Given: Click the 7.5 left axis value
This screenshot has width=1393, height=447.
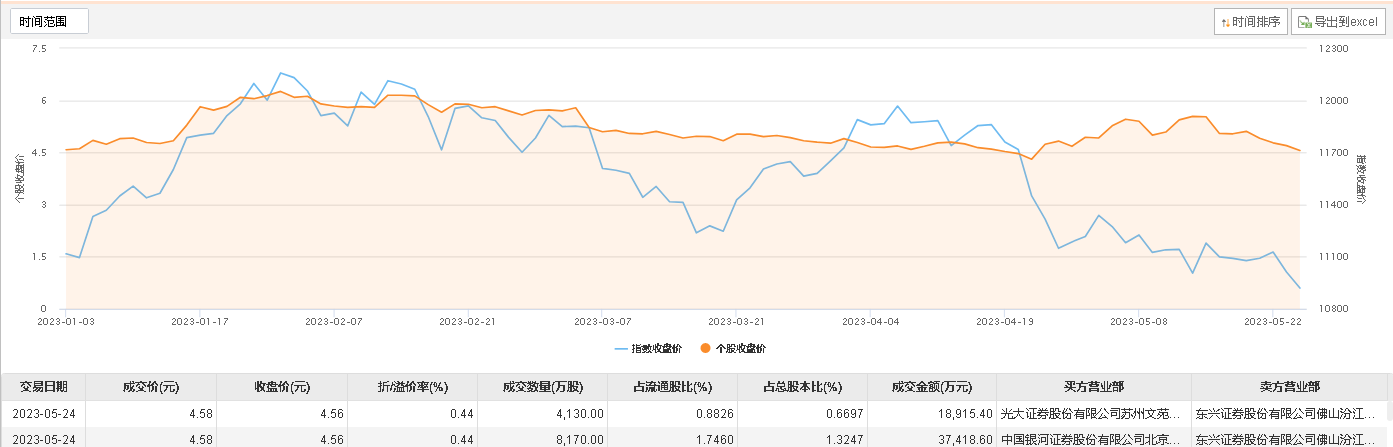Looking at the screenshot, I should pyautogui.click(x=40, y=48).
